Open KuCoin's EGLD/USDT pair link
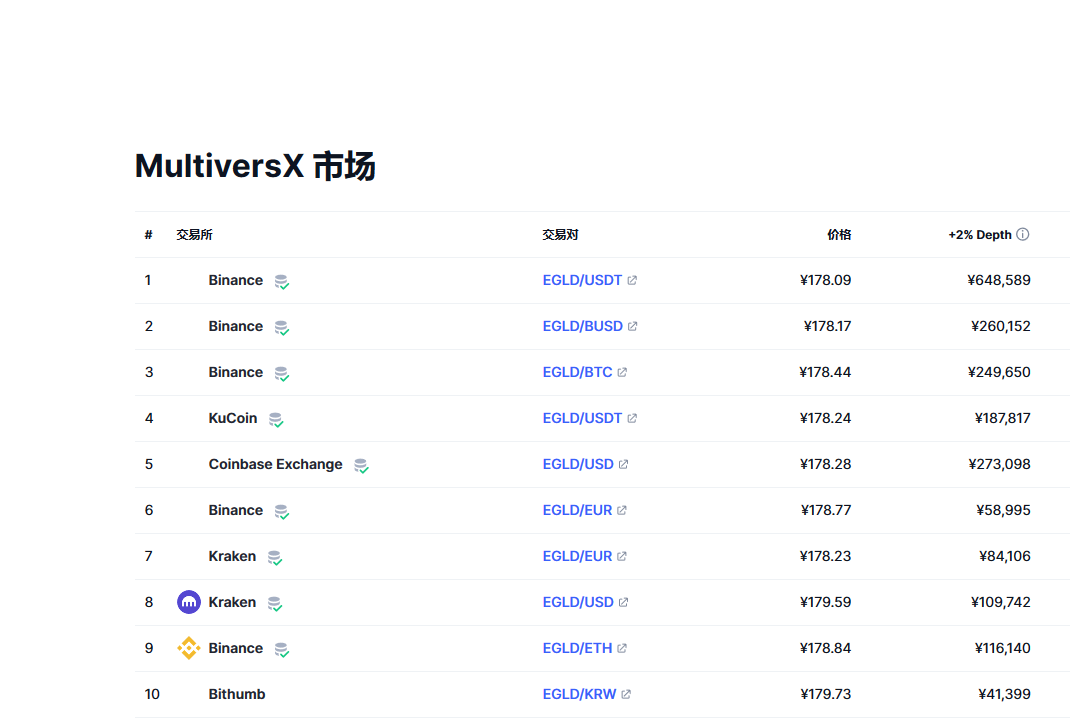Screen dimensions: 1070x720 [x=582, y=418]
